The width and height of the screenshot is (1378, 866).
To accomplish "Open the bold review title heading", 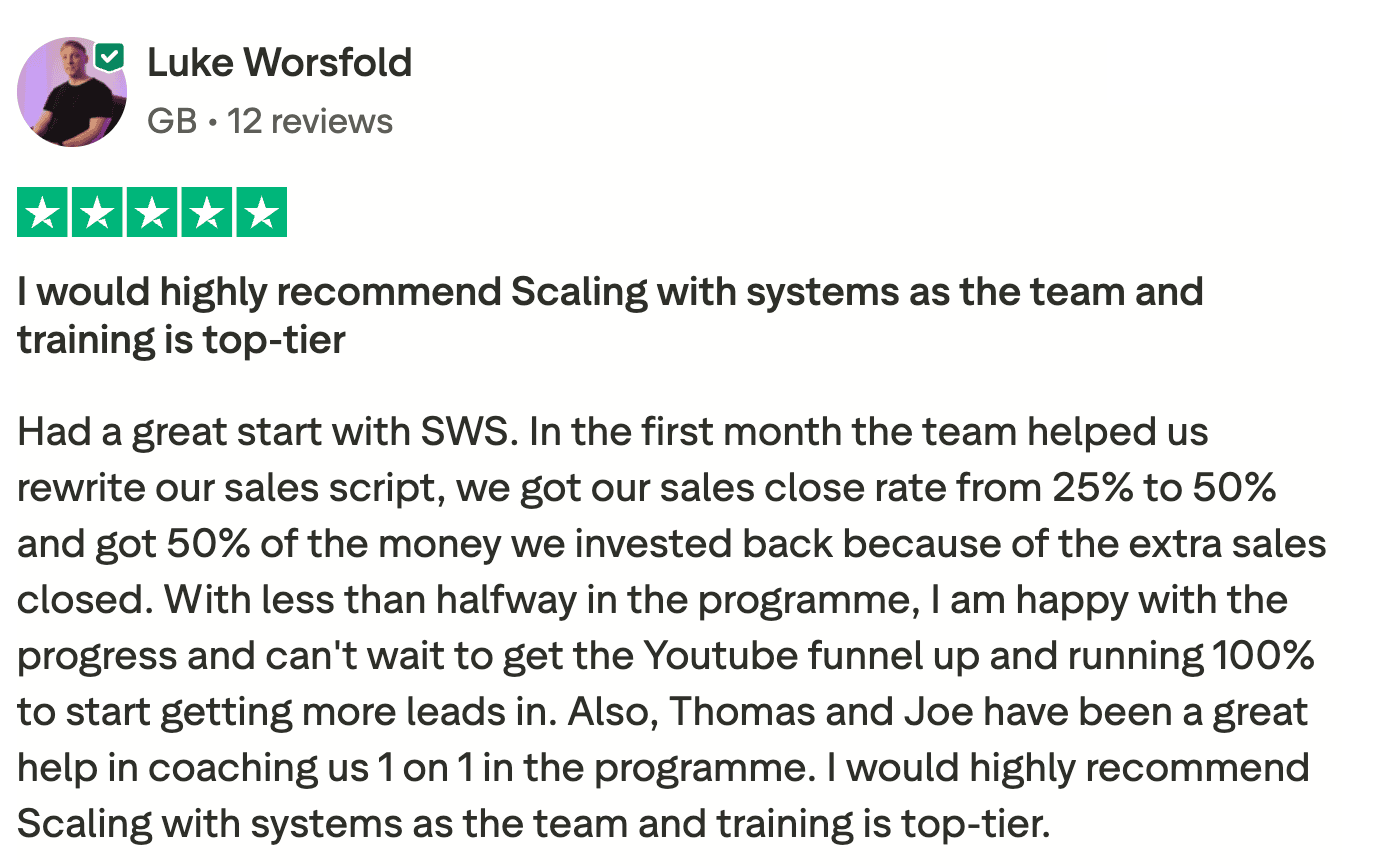I will point(610,316).
